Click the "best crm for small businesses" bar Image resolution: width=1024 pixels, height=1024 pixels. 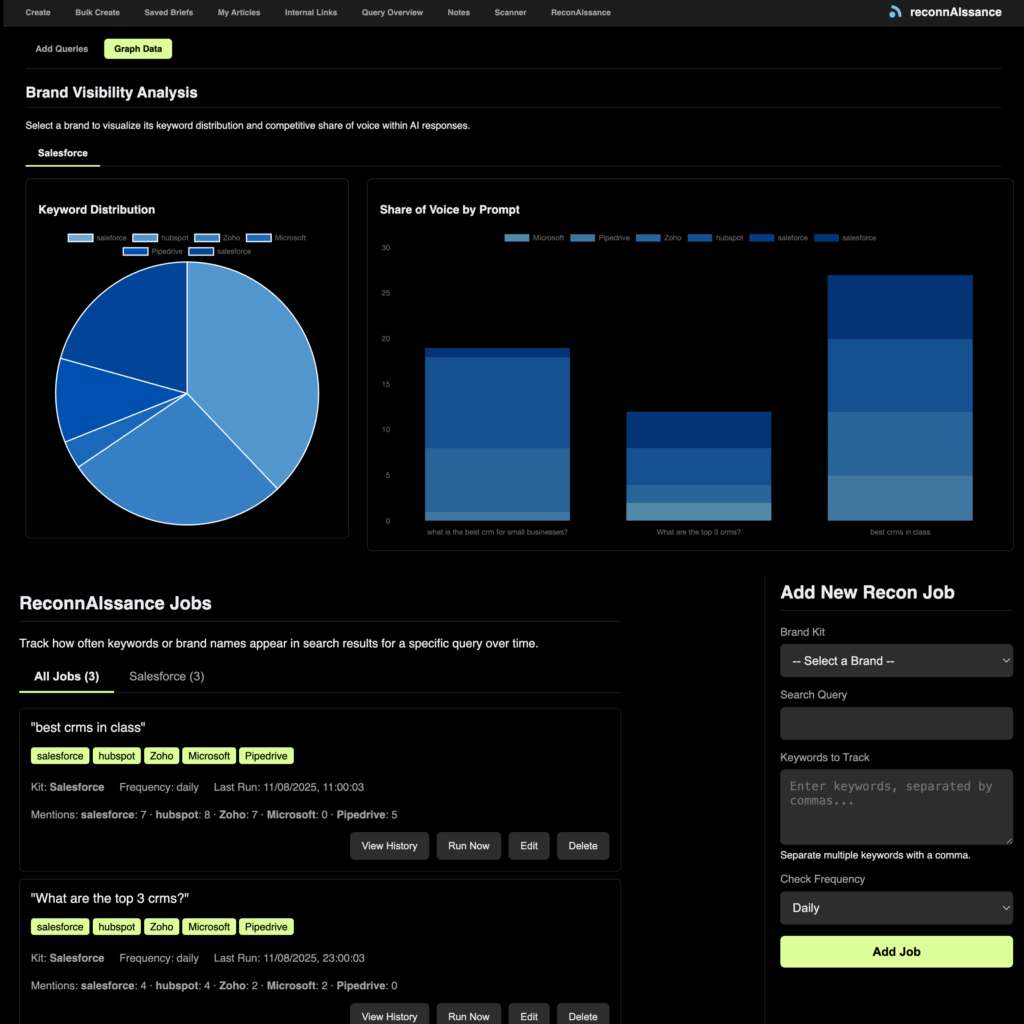coord(497,434)
